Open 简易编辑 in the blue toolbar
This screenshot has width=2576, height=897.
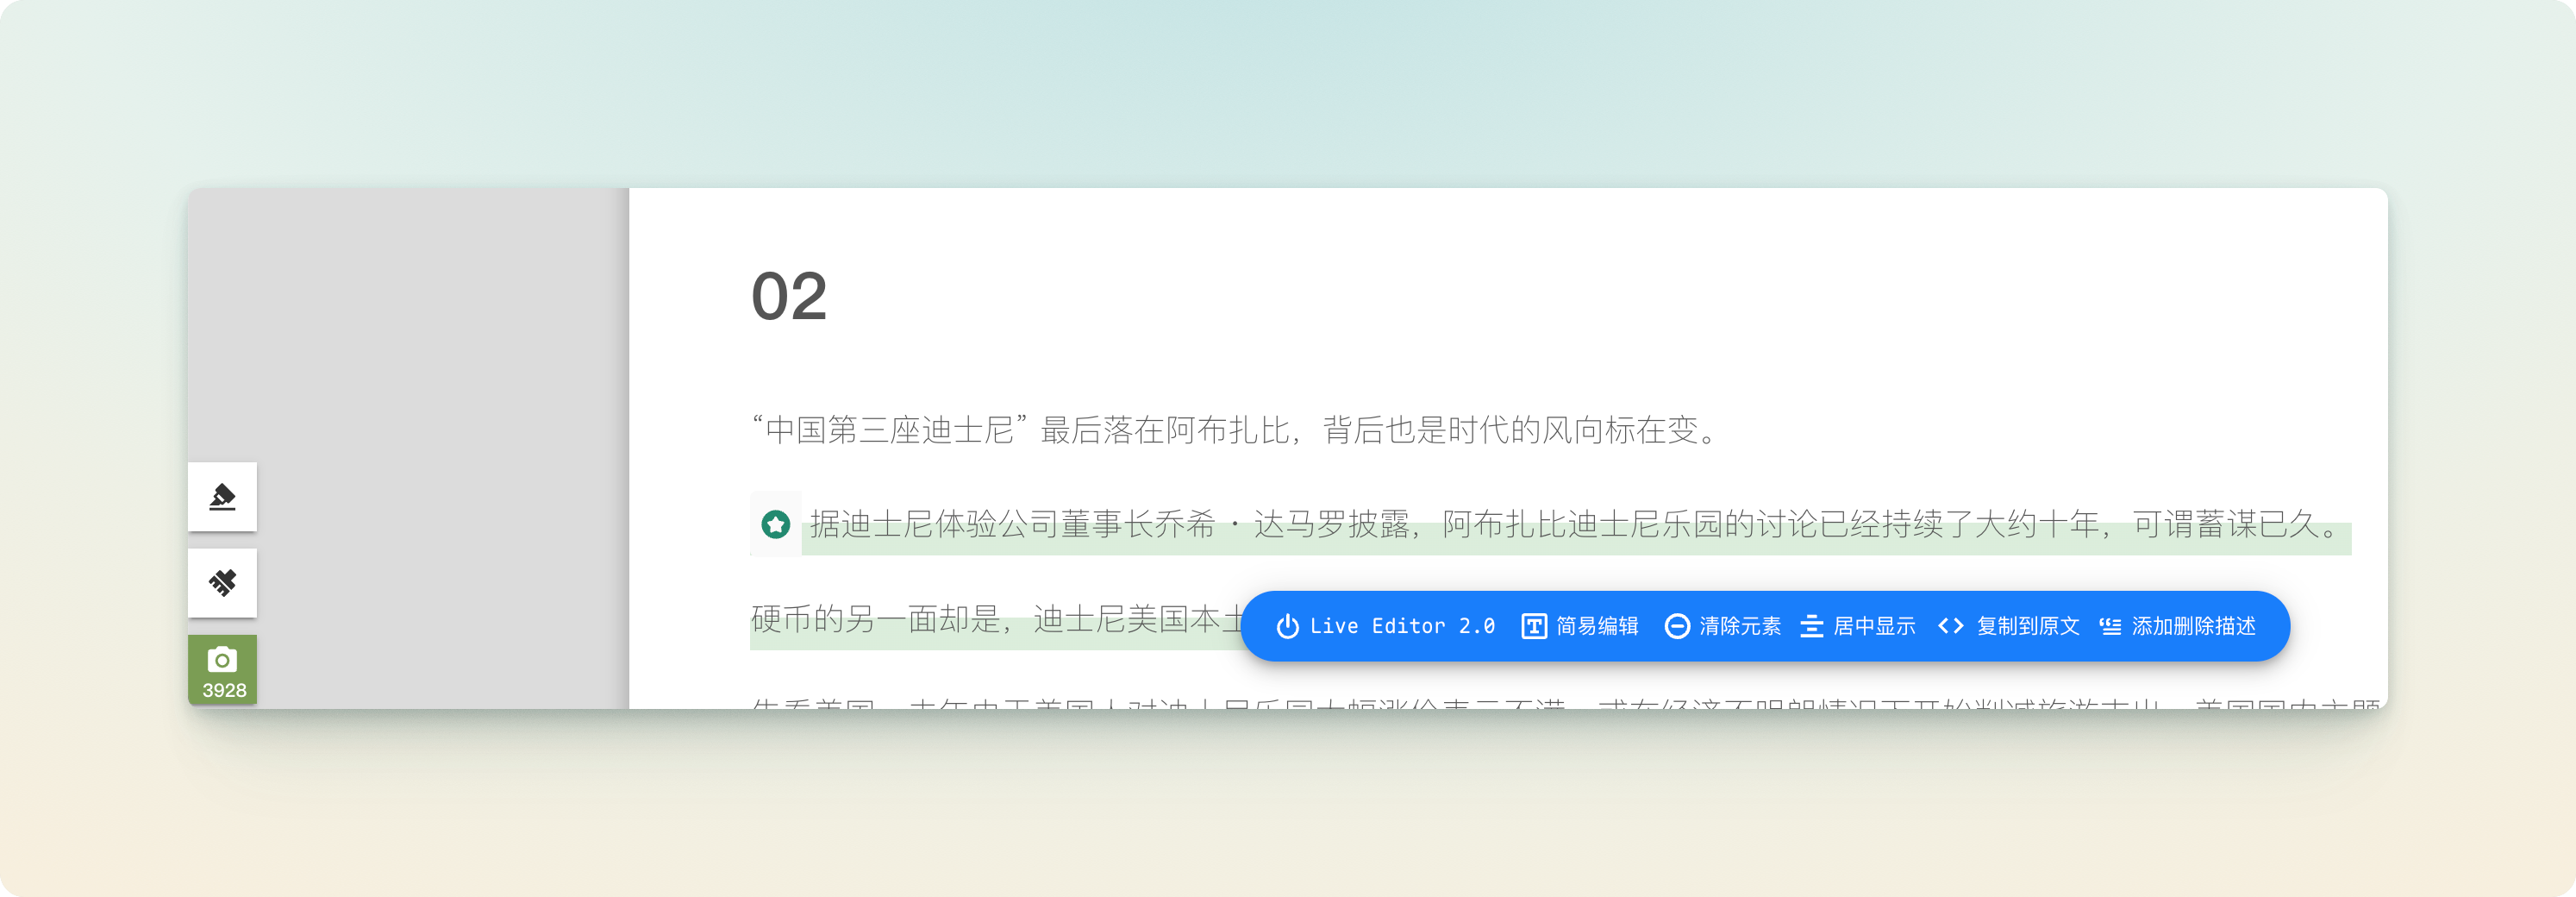pyautogui.click(x=1580, y=626)
